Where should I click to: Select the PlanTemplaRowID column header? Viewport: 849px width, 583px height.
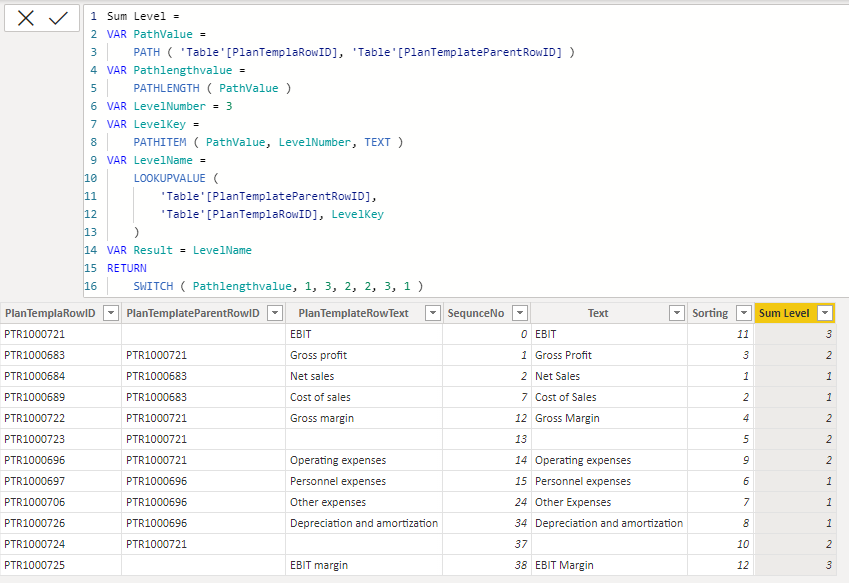click(50, 313)
